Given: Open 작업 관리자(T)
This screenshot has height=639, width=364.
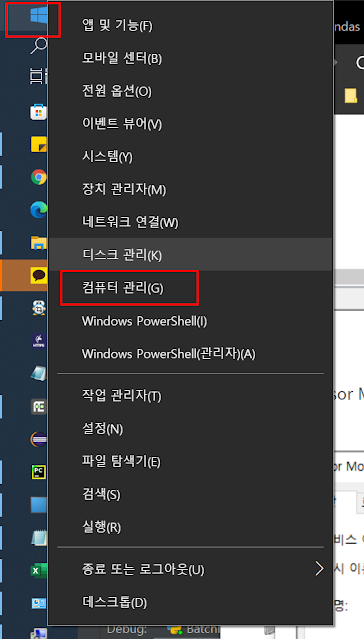Looking at the screenshot, I should pos(191,396).
